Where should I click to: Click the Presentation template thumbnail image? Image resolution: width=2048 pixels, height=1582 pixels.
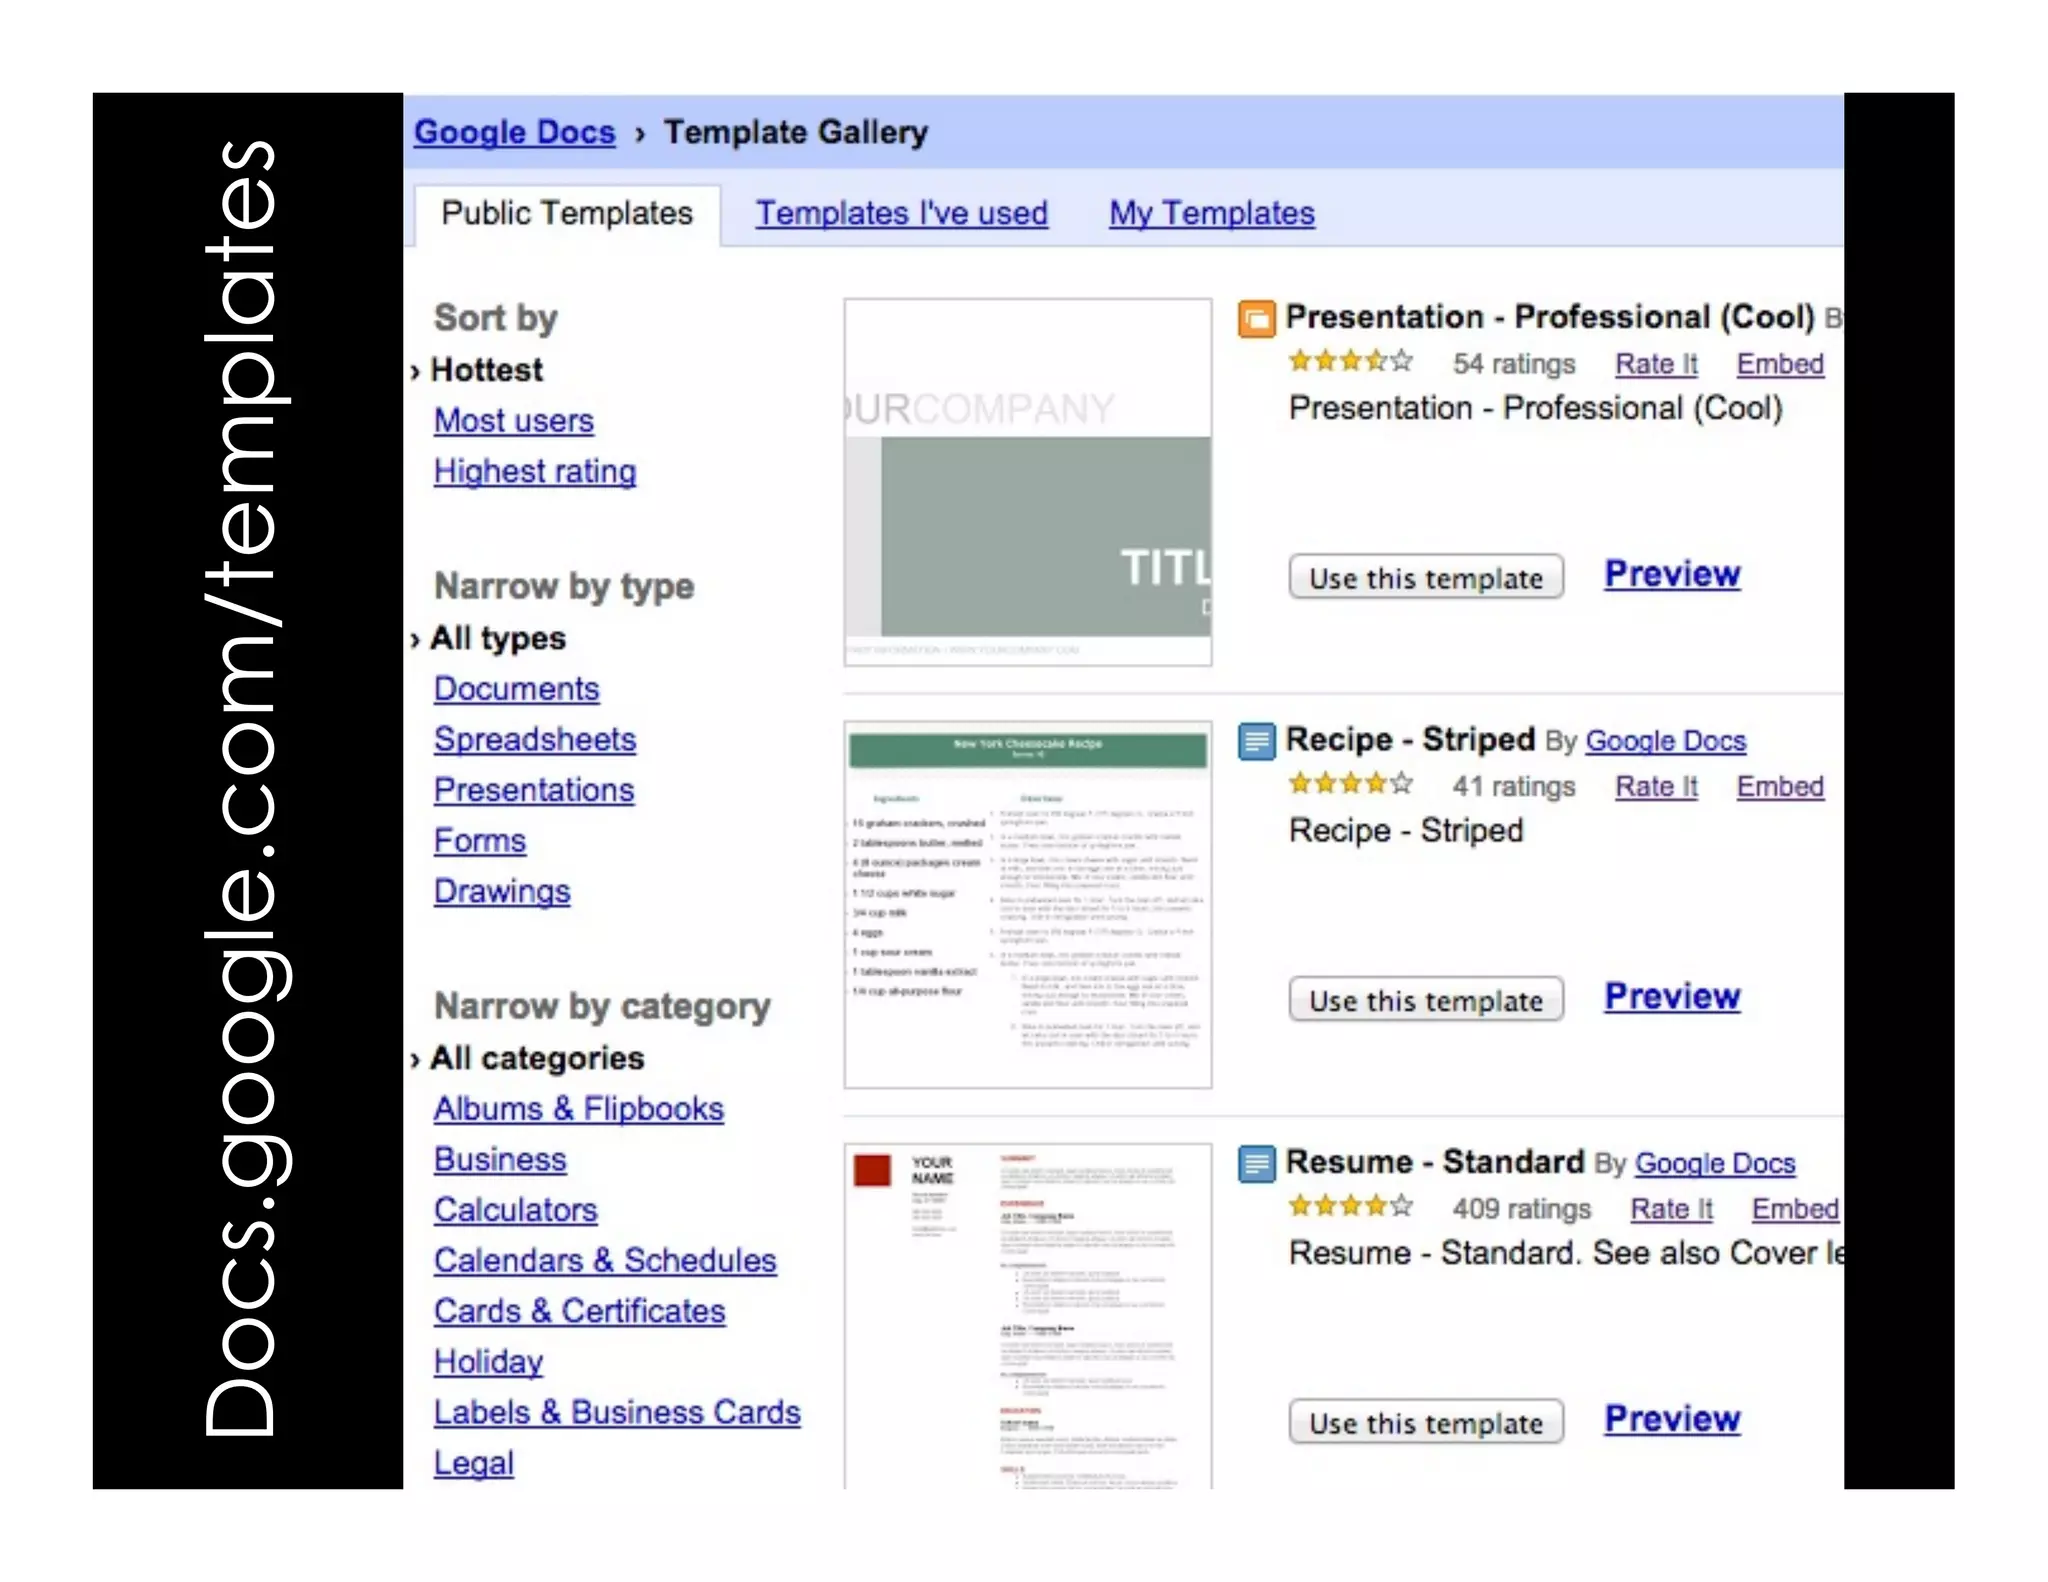[x=1027, y=482]
